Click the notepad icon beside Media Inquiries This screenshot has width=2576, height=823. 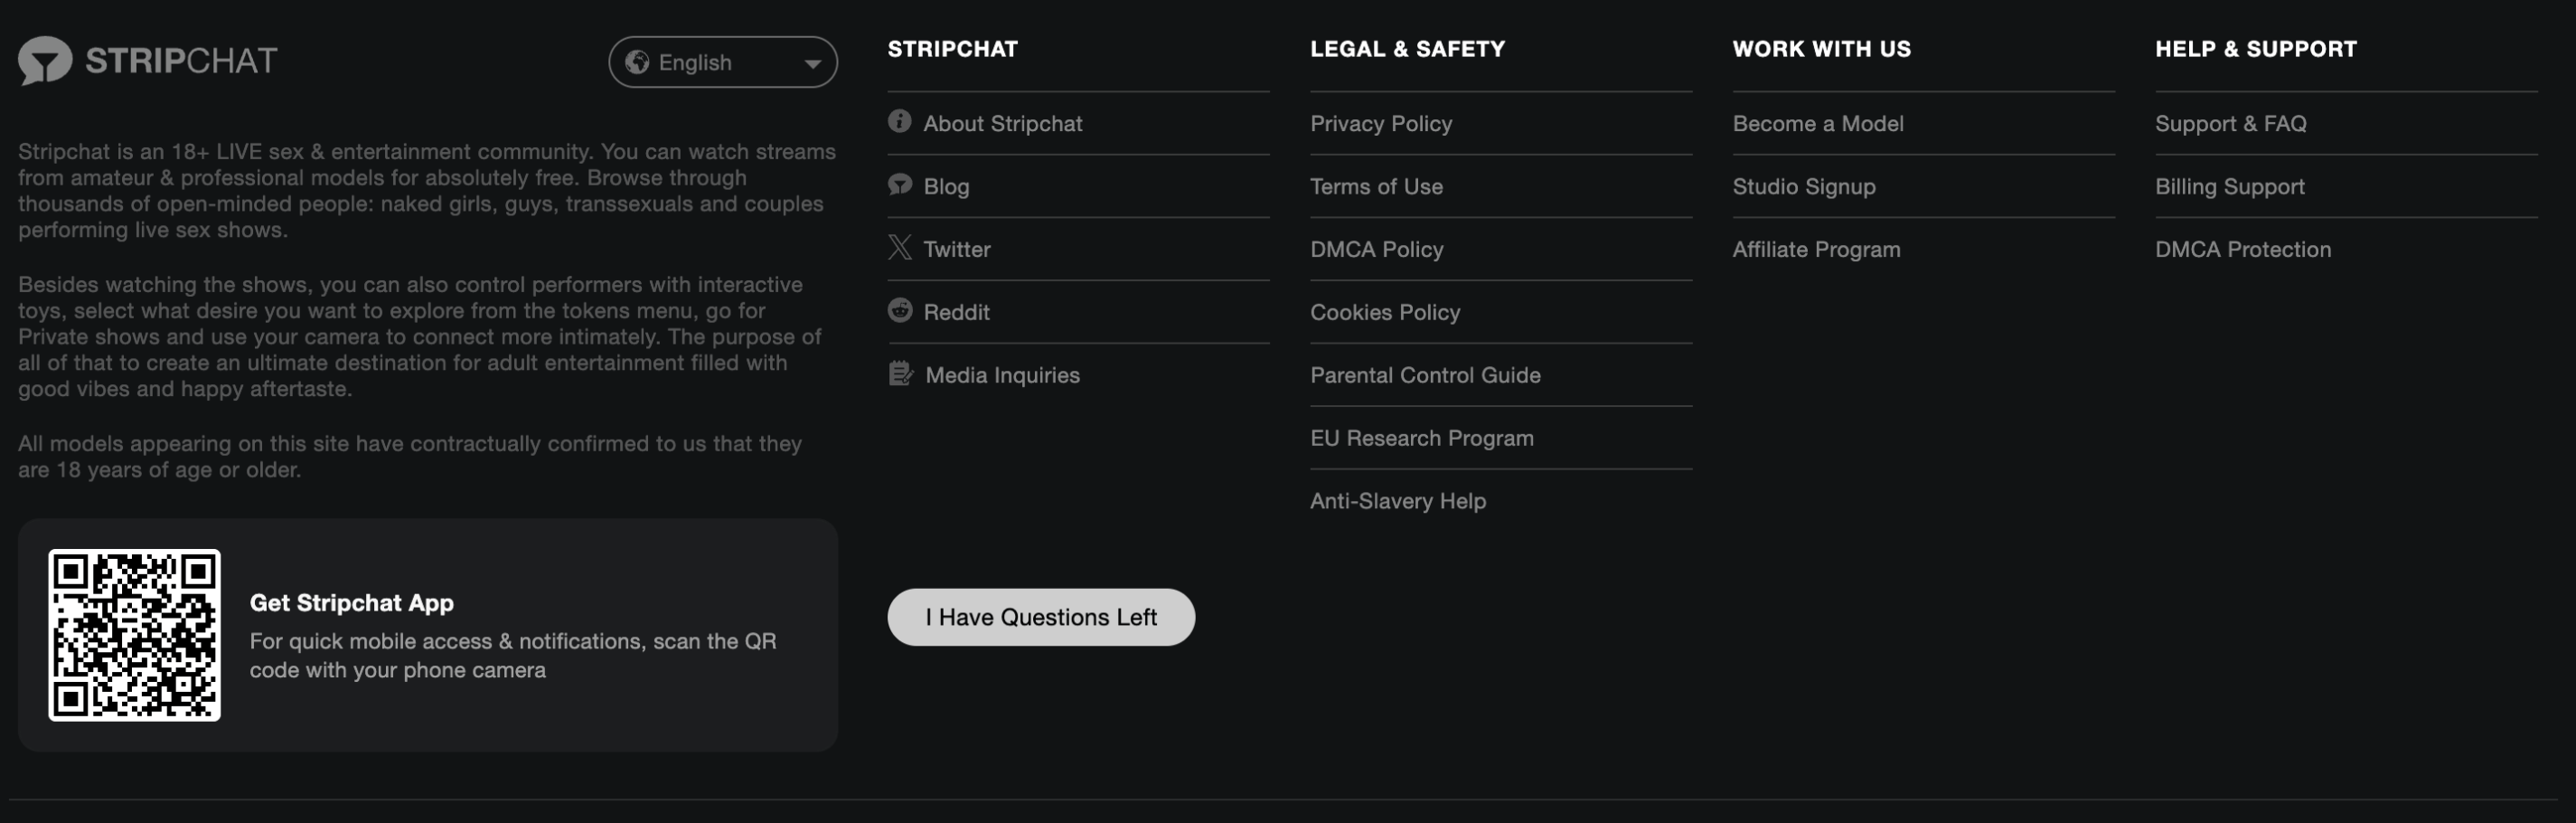[x=900, y=374]
